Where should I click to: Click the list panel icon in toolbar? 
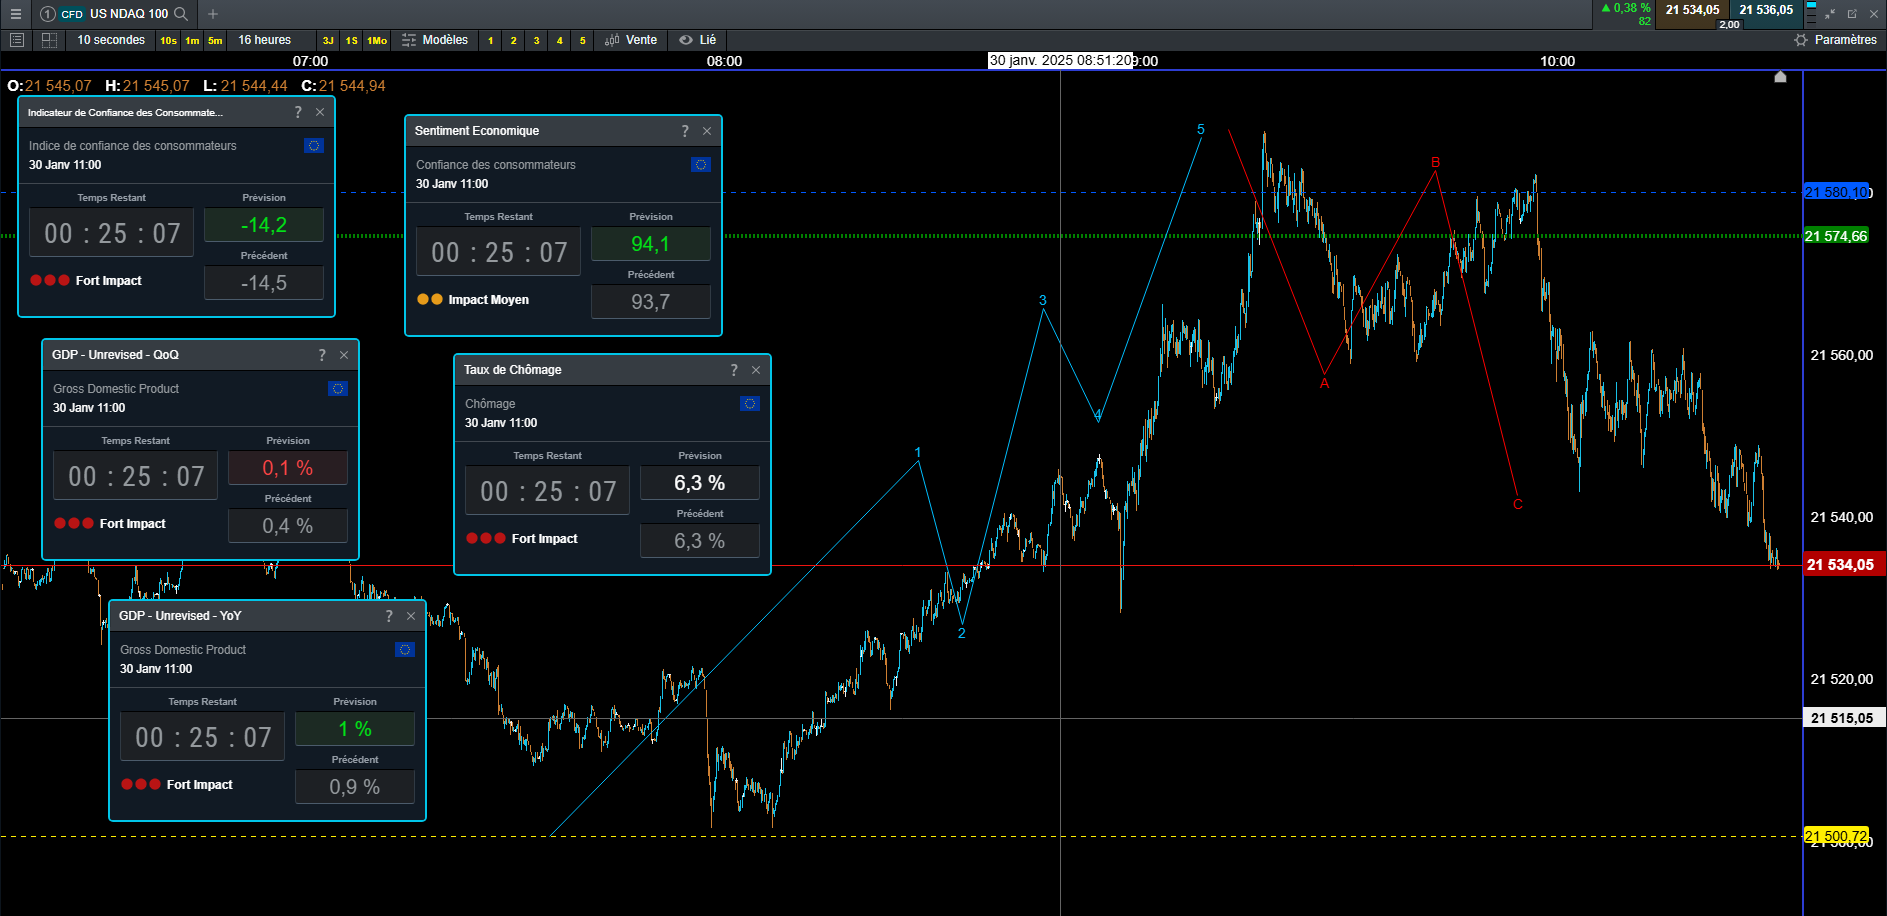16,40
